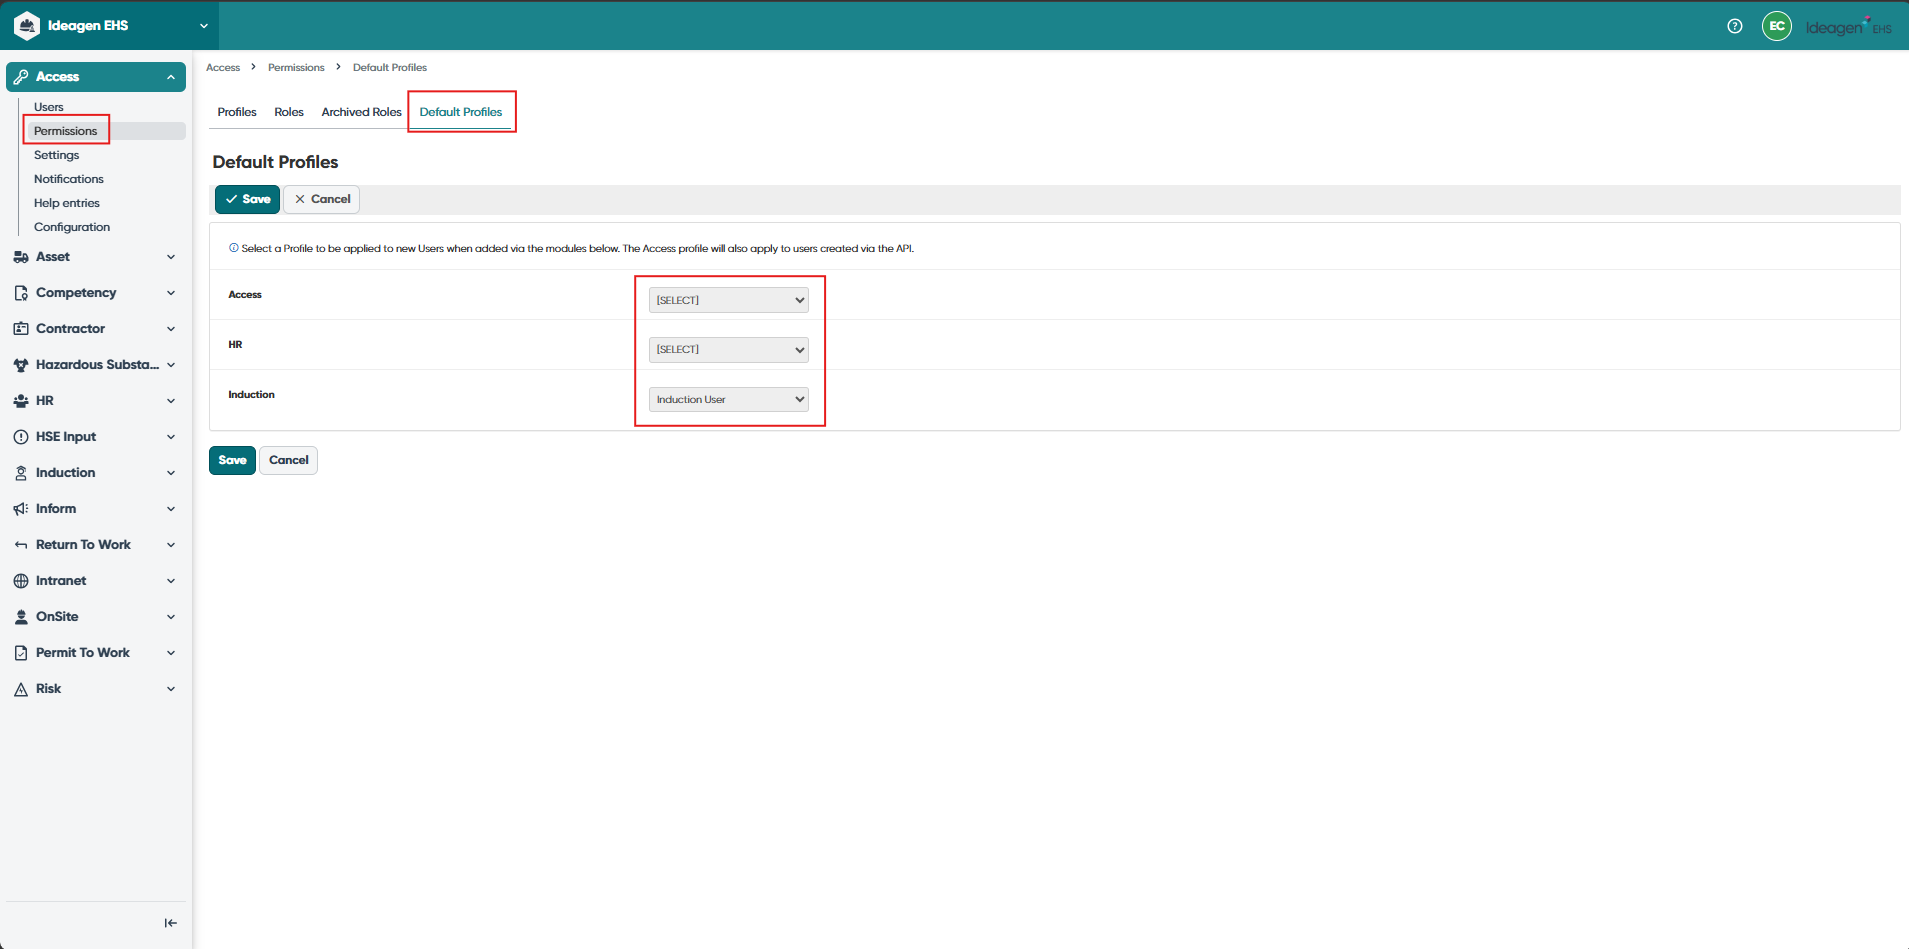Click the Risk warning triangle icon
This screenshot has height=949, width=1909.
[21, 689]
